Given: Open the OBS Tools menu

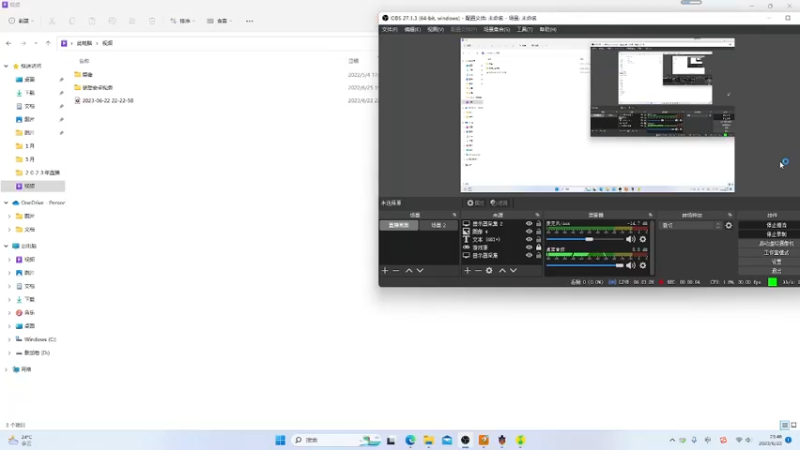Looking at the screenshot, I should click(524, 30).
